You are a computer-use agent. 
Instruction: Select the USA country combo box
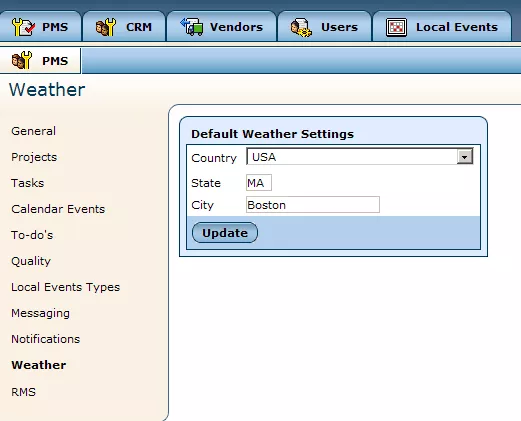360,156
